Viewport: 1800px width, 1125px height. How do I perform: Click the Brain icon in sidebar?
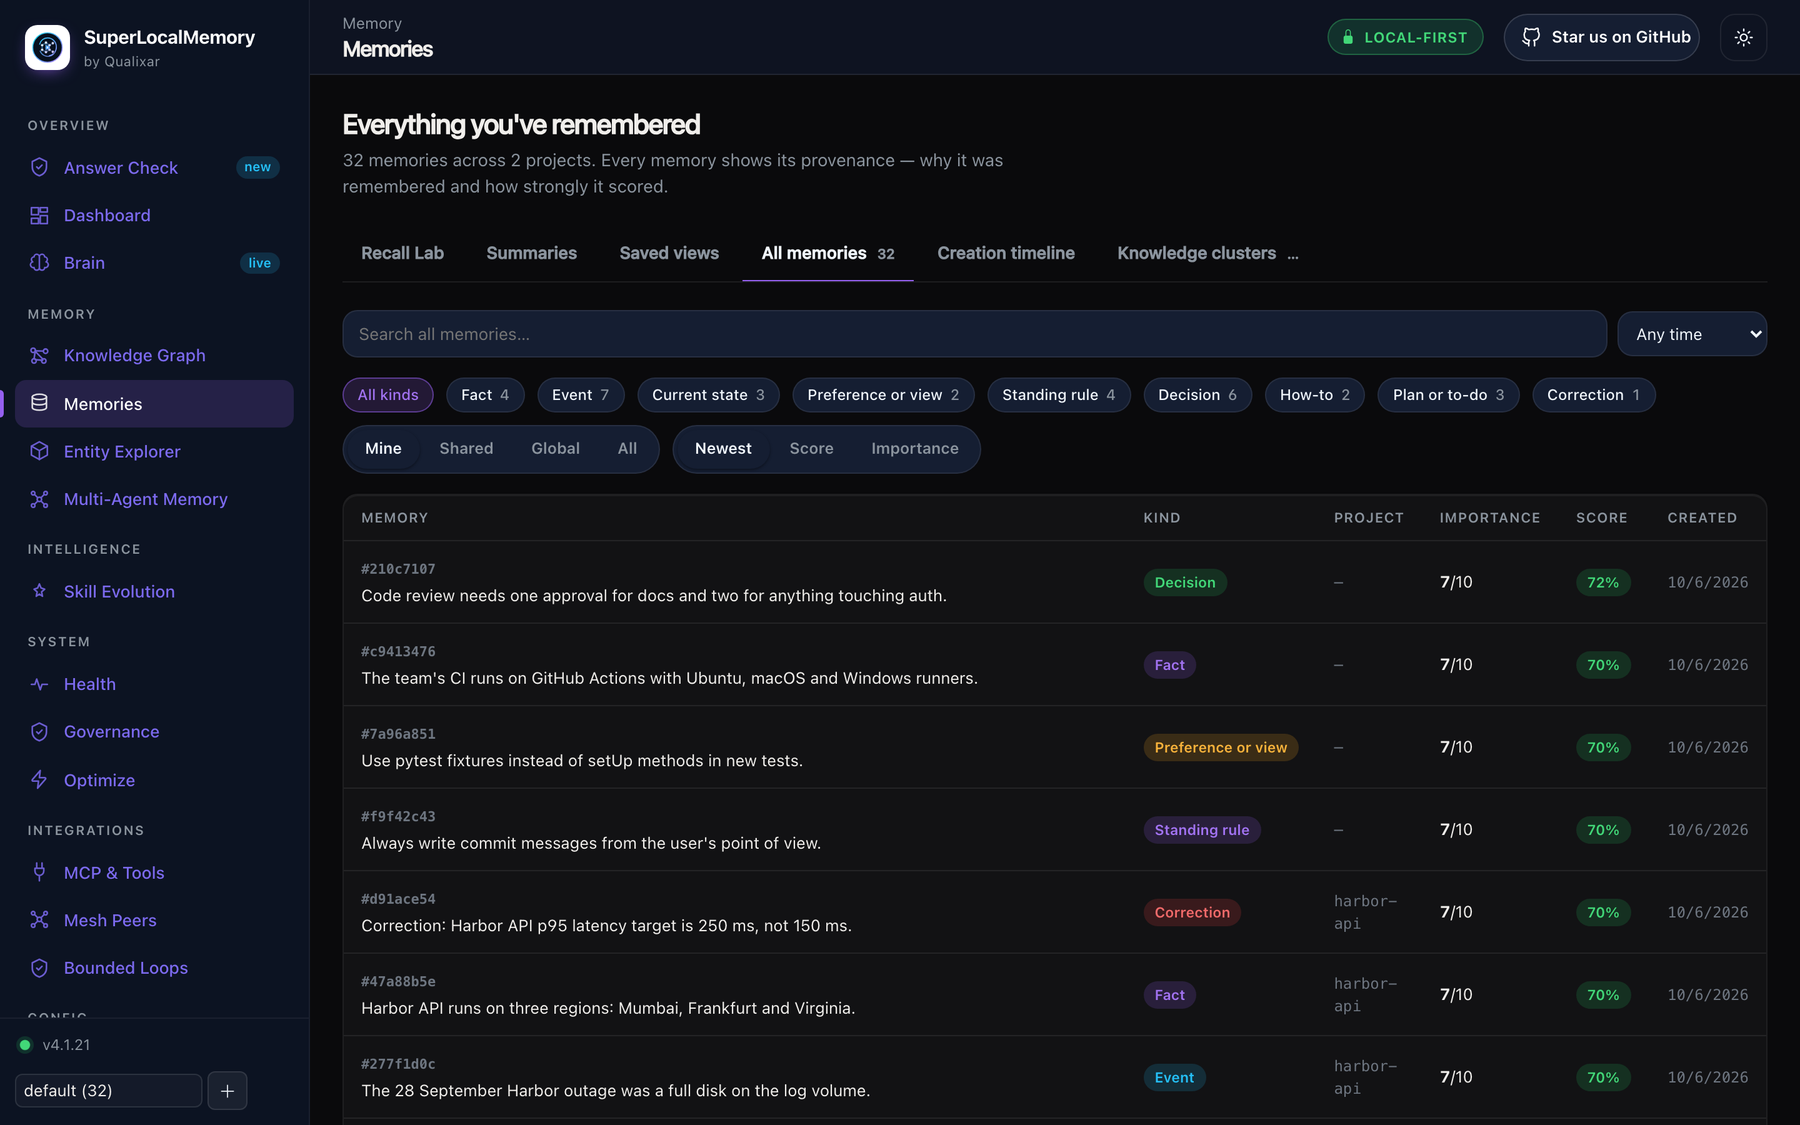pyautogui.click(x=39, y=262)
